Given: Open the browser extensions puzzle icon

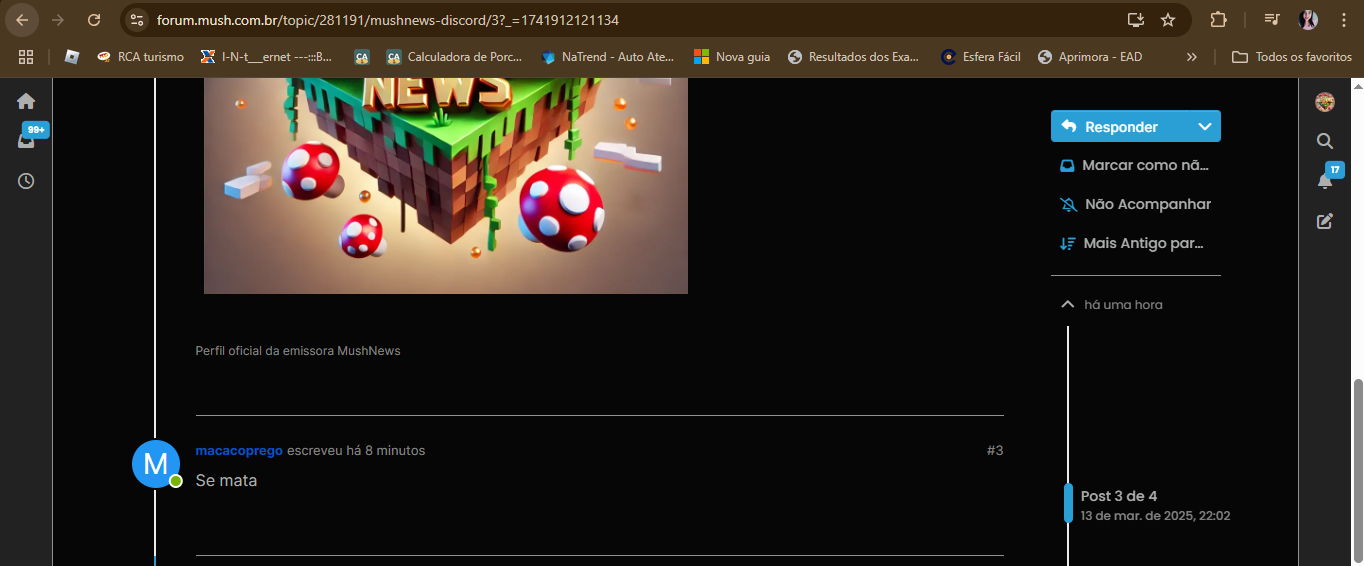Looking at the screenshot, I should 1218,20.
